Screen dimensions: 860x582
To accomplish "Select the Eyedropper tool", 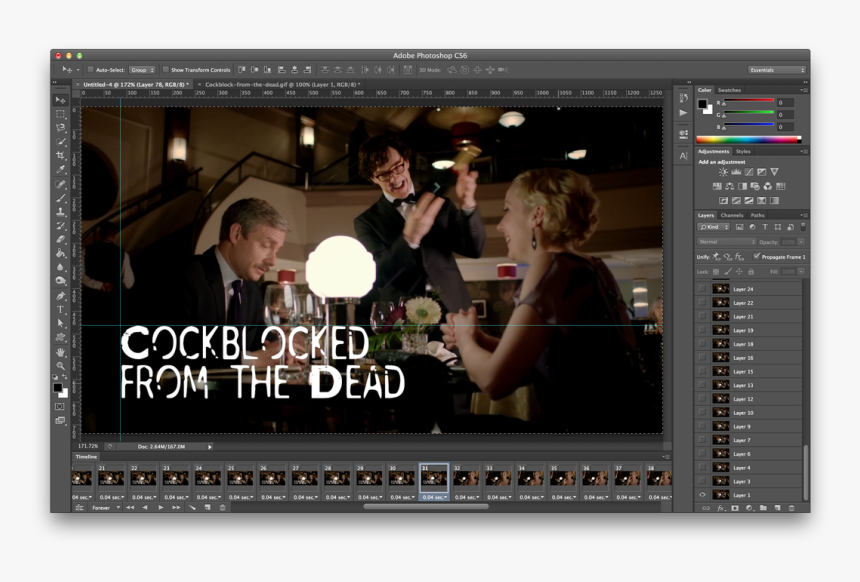I will 60,169.
